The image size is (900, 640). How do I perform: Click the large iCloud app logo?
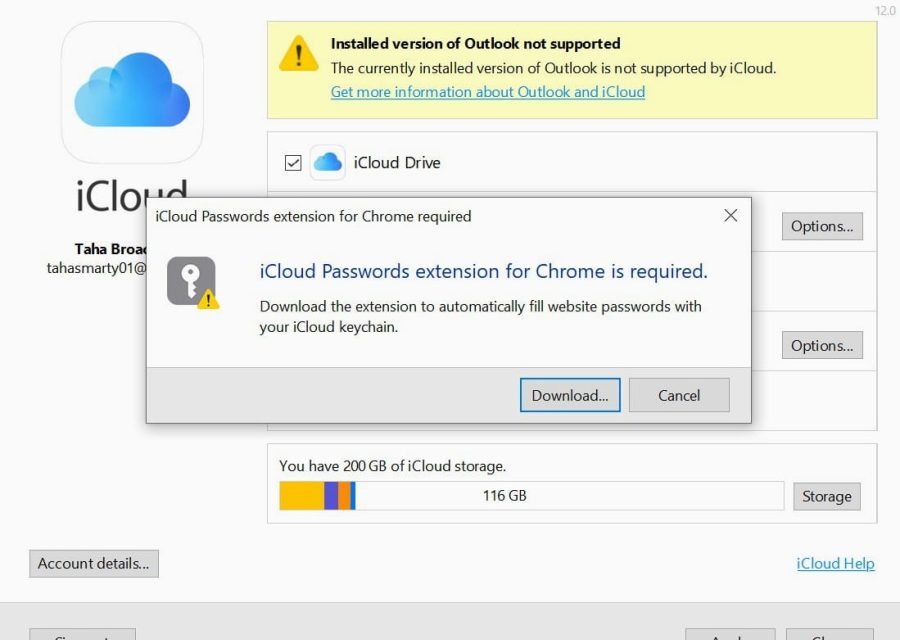tap(131, 90)
